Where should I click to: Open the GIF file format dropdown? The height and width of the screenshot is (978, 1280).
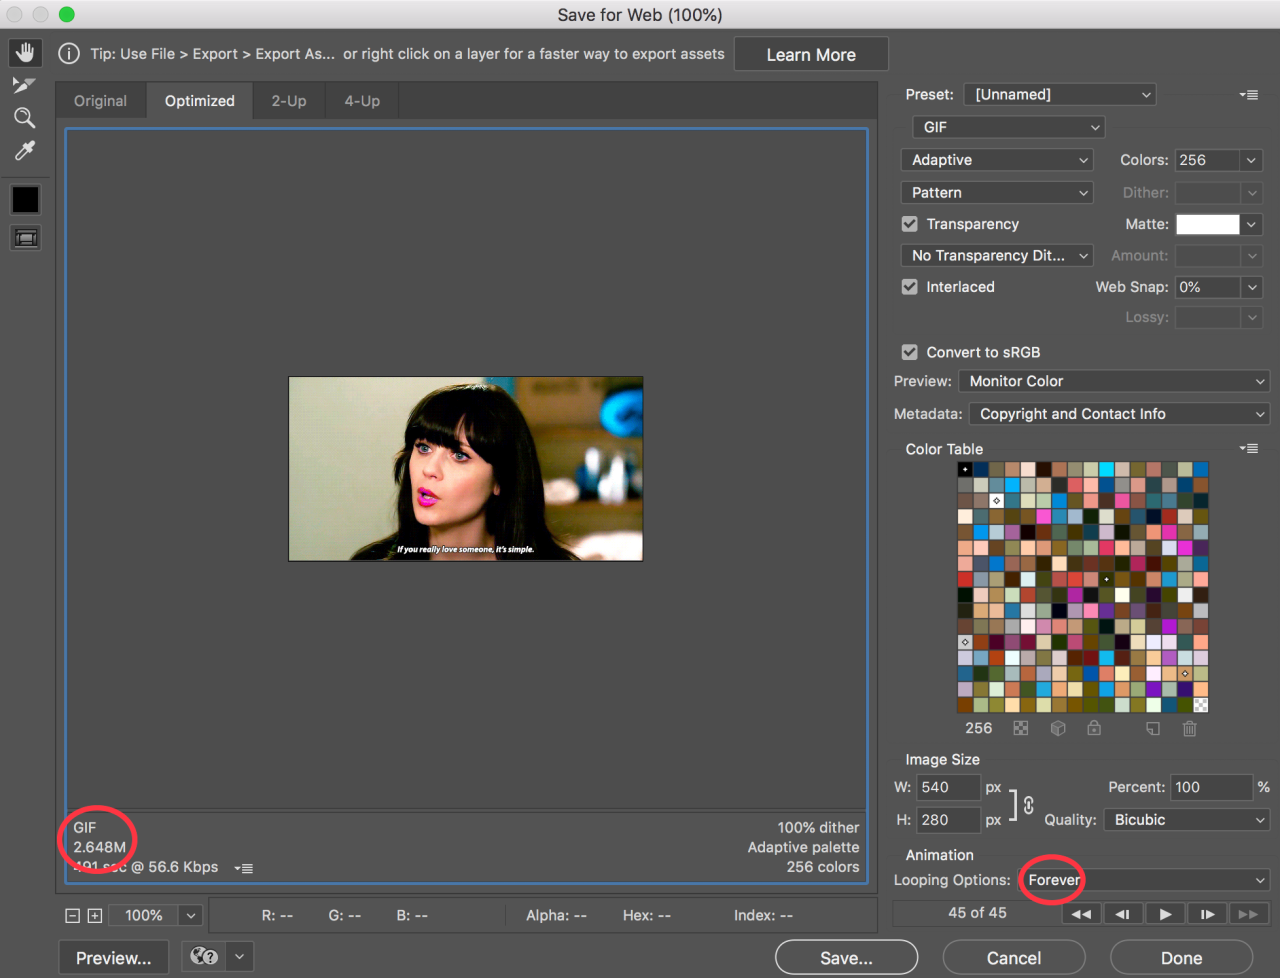click(1008, 128)
